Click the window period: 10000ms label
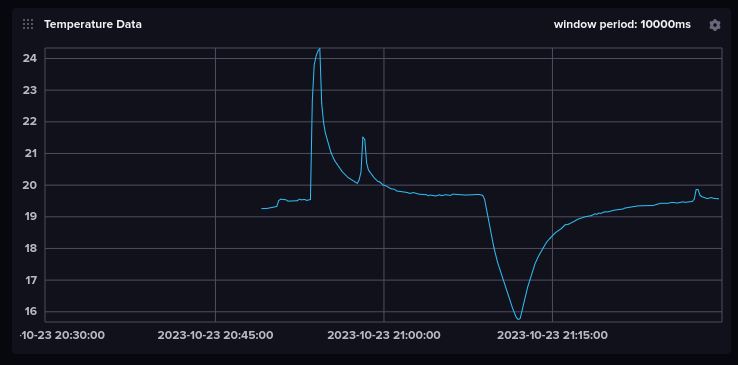The height and width of the screenshot is (365, 738). [x=622, y=24]
